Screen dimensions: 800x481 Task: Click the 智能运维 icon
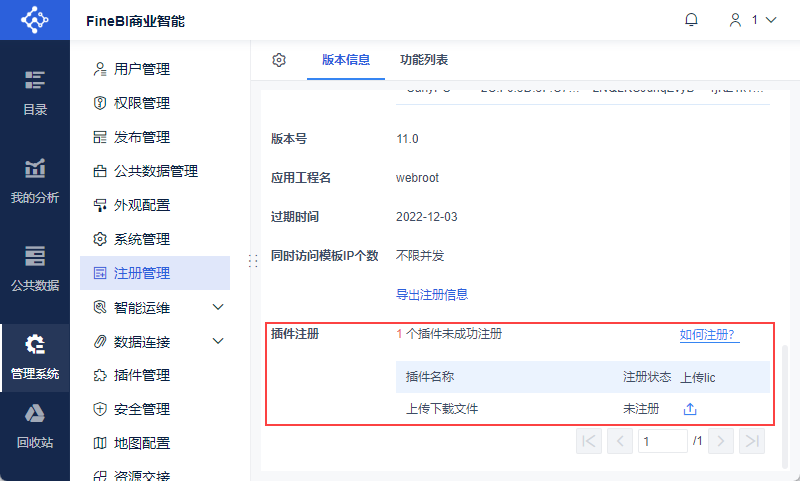click(x=100, y=308)
